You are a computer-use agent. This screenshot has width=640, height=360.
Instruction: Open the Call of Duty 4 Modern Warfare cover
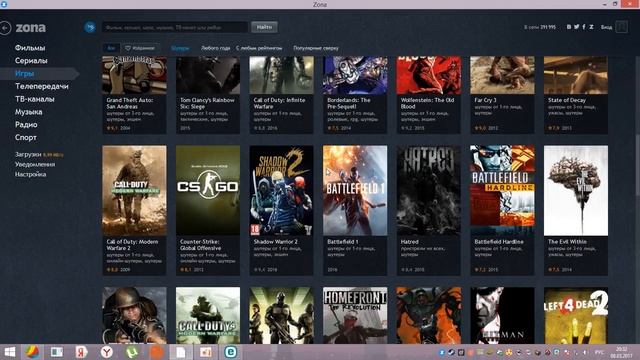(208, 315)
